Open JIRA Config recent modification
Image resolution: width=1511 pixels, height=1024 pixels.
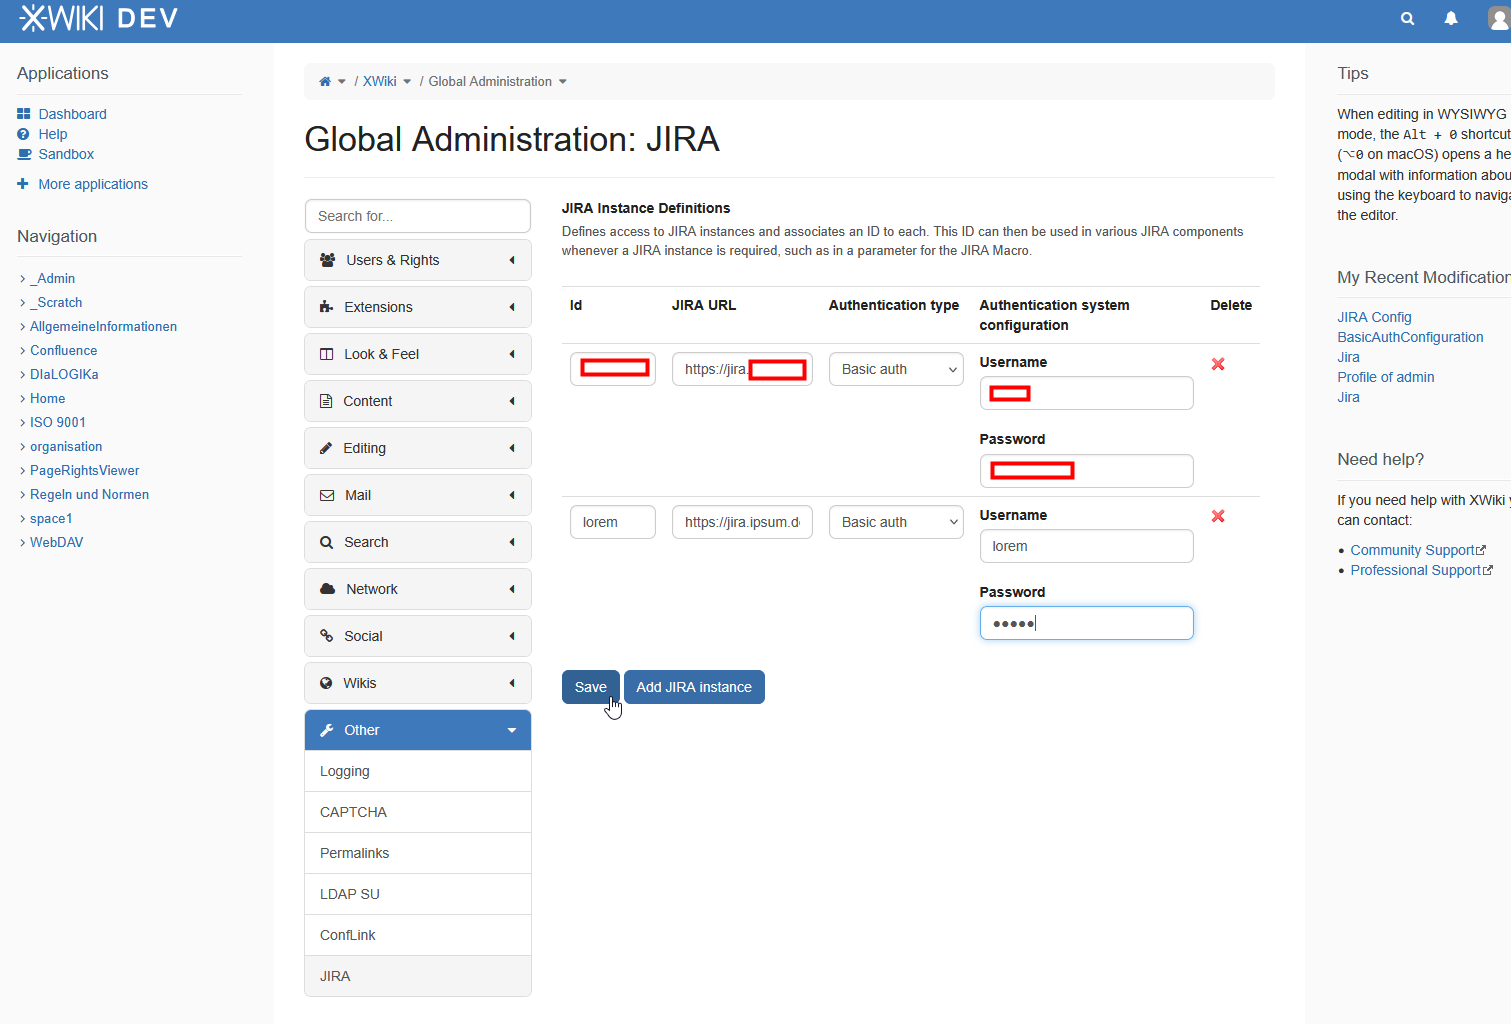click(x=1374, y=317)
